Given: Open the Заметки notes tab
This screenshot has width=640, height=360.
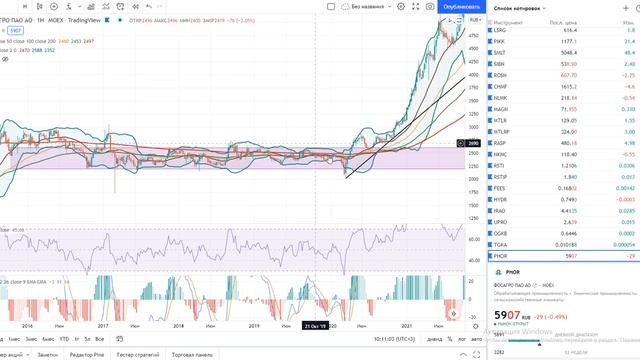Looking at the screenshot, I should 48,355.
